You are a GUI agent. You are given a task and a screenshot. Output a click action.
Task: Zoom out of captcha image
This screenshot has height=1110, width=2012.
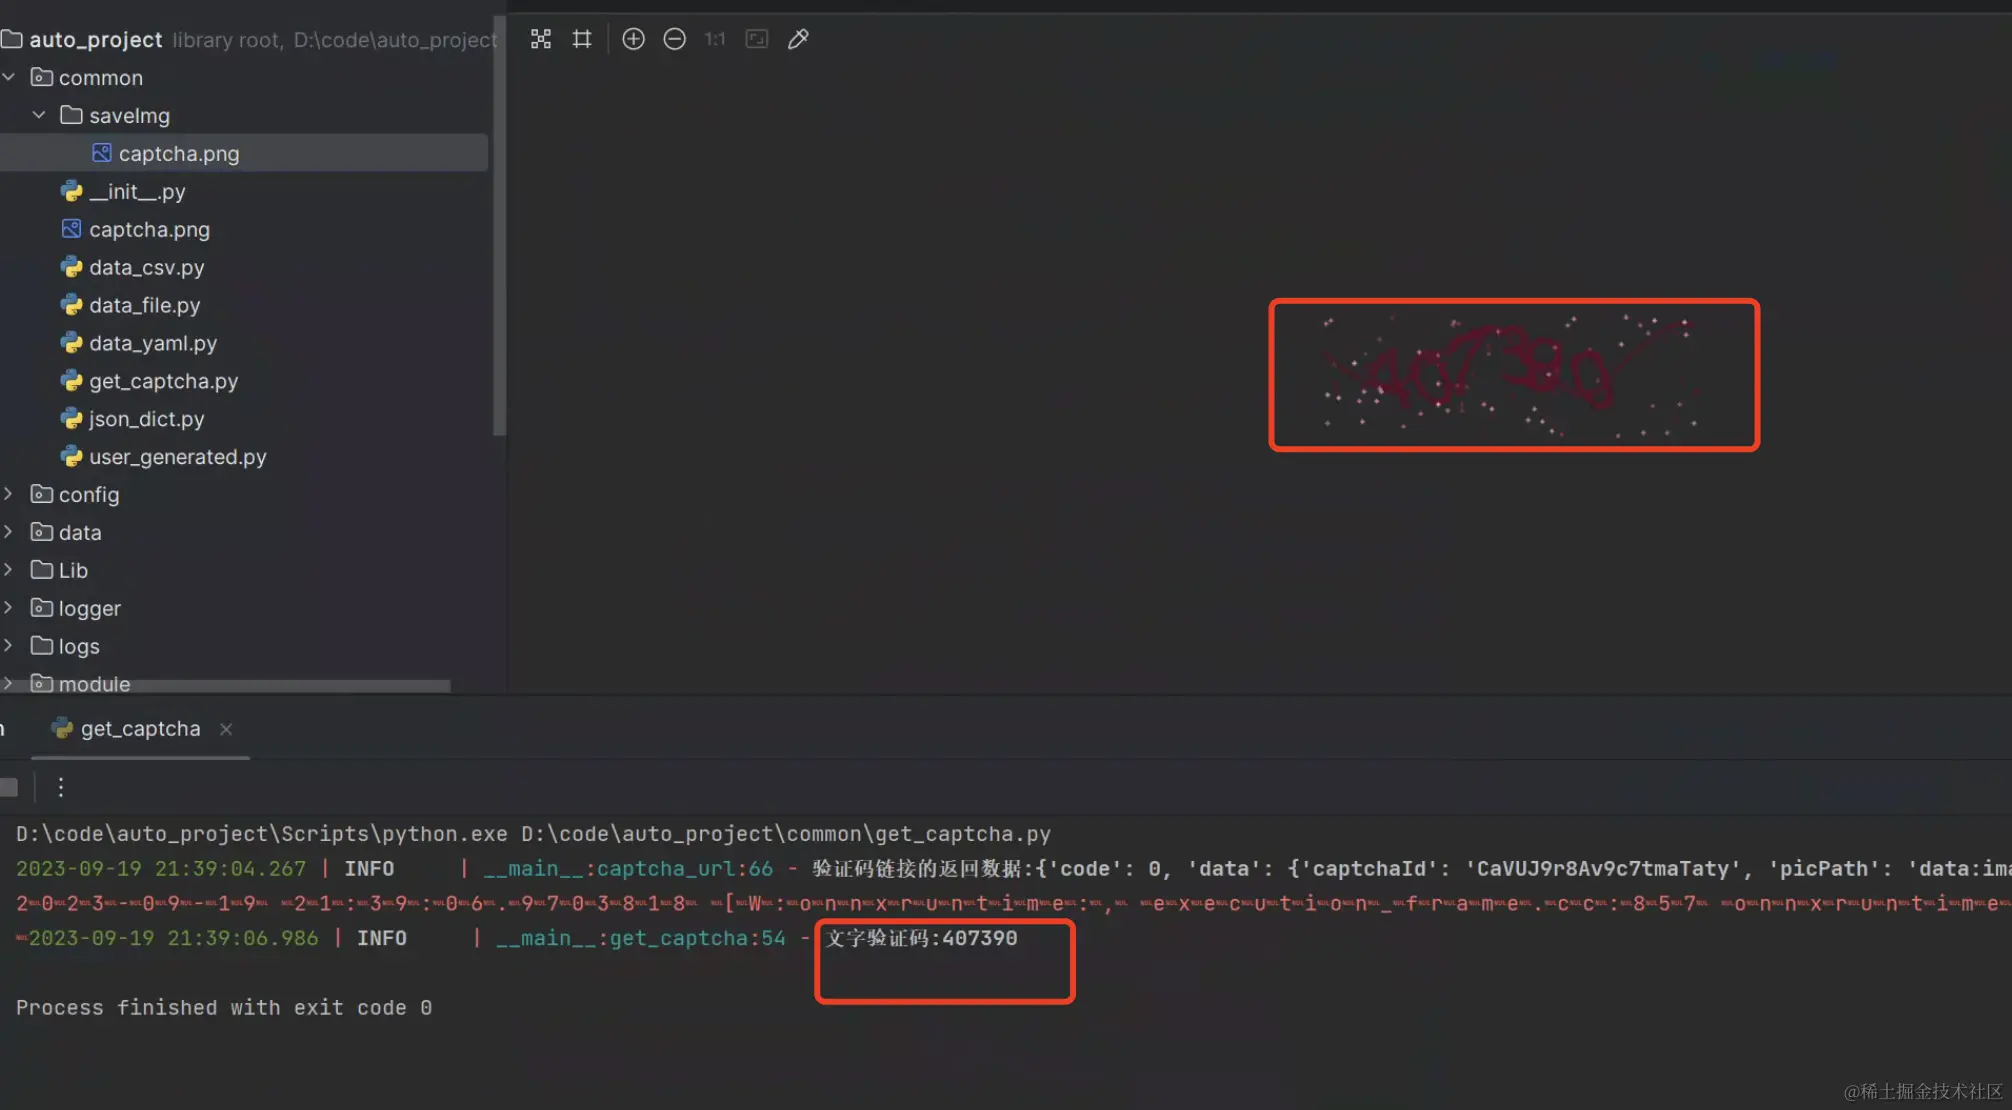pyautogui.click(x=675, y=39)
